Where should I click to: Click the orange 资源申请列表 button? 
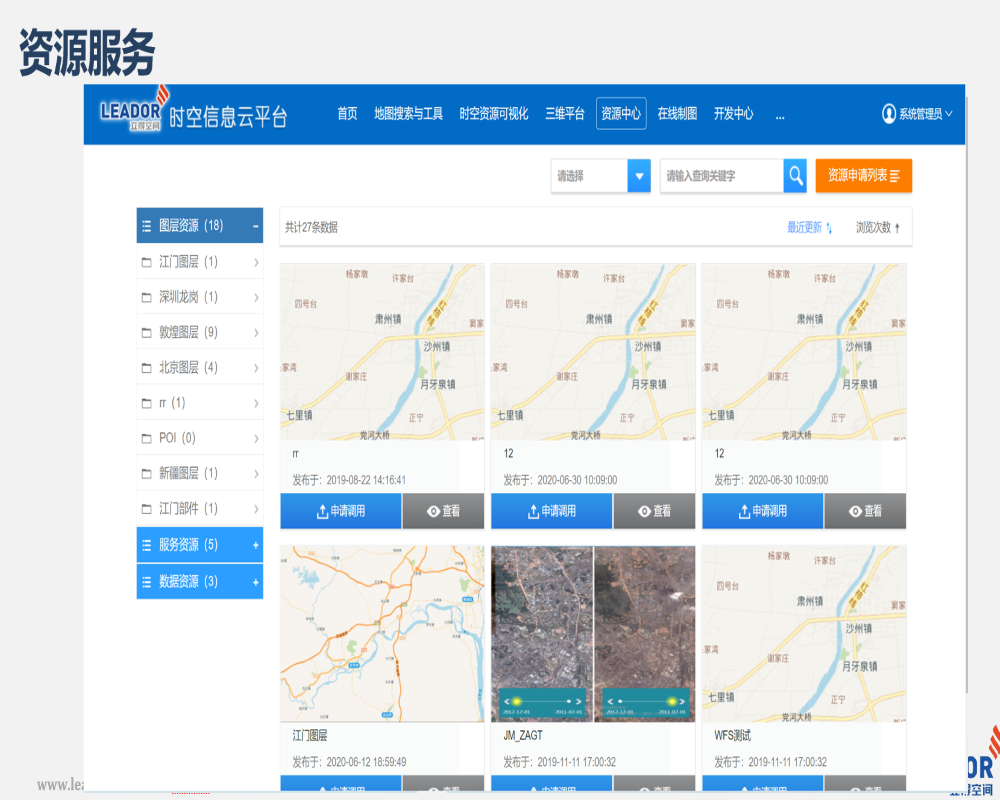863,176
